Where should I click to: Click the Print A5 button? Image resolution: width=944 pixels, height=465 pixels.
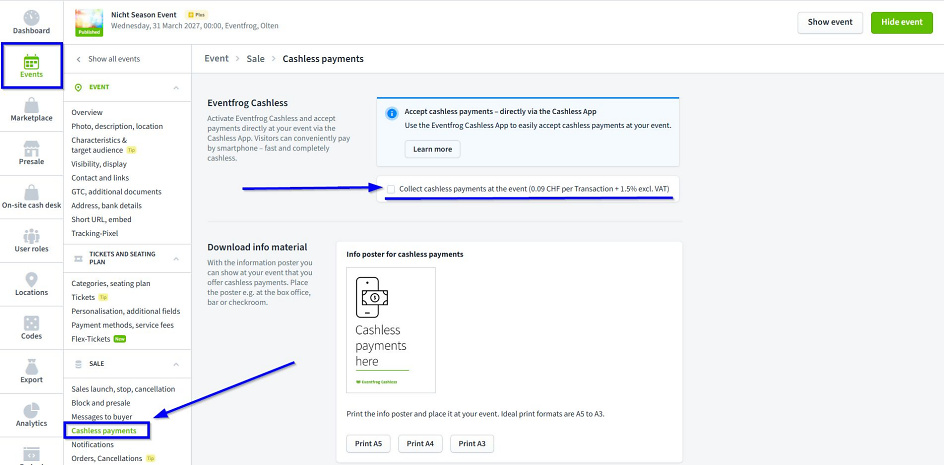click(x=368, y=443)
